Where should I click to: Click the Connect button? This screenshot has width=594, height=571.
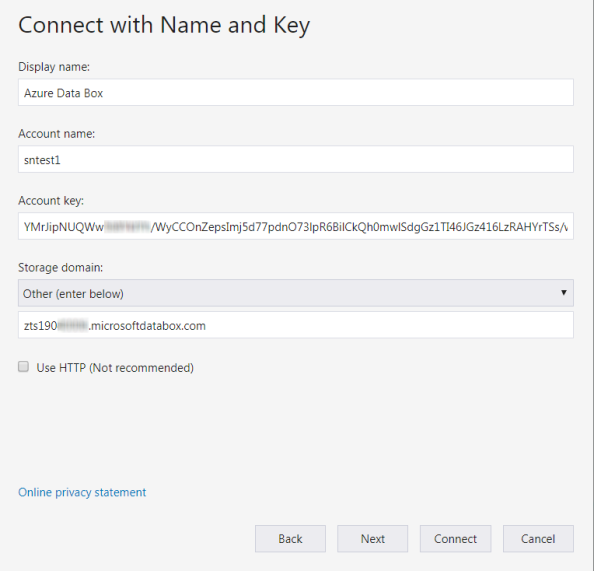click(455, 539)
